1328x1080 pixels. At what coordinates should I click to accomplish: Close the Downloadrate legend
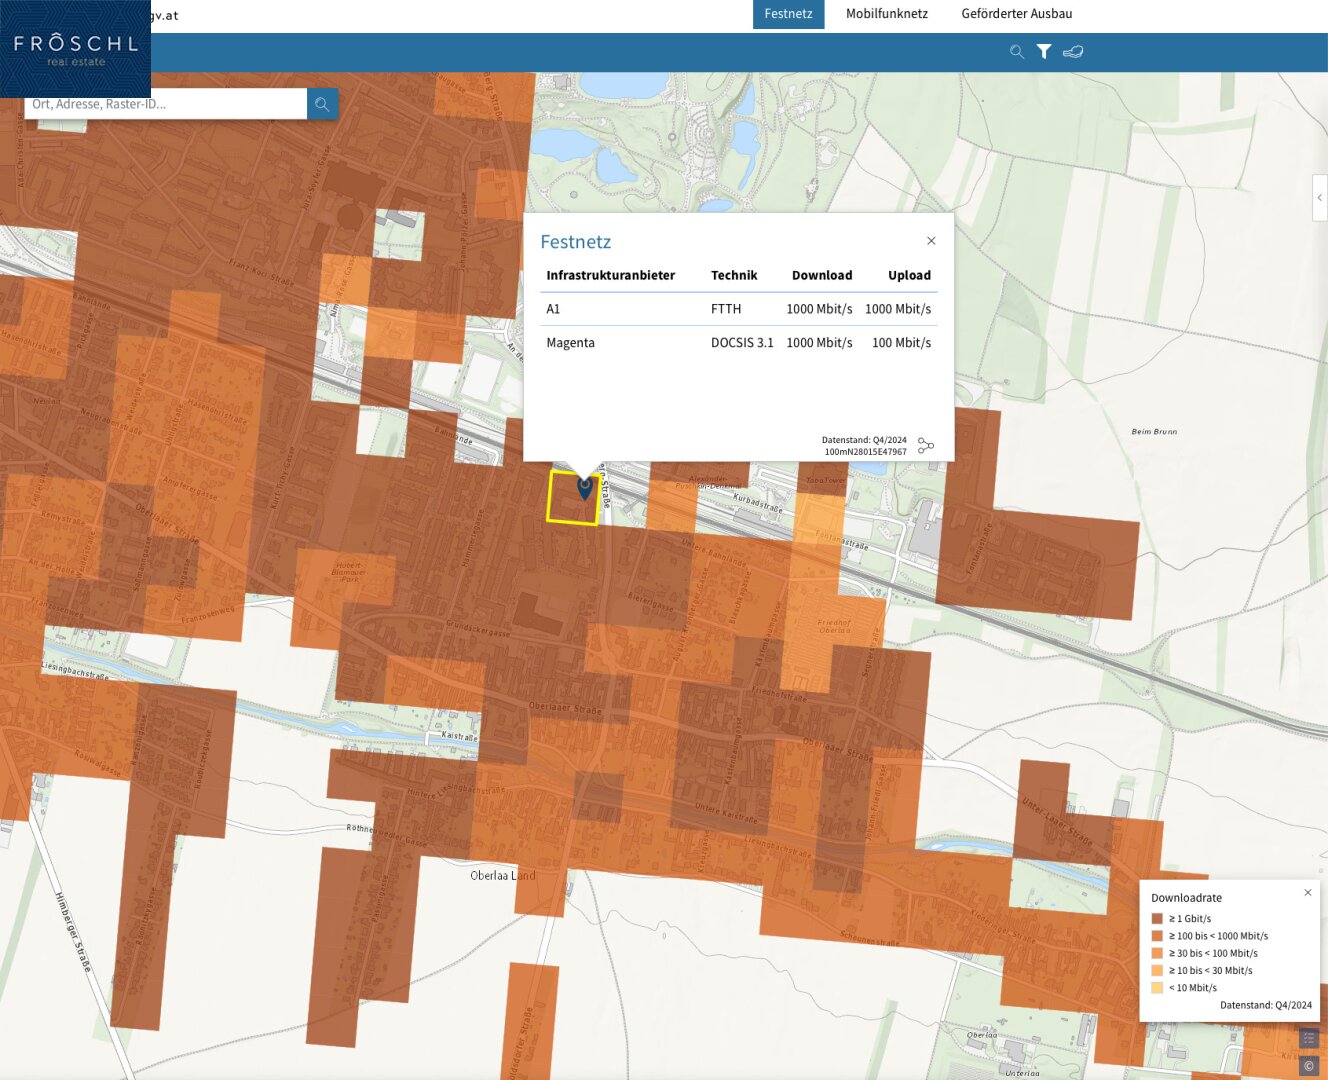(1308, 893)
